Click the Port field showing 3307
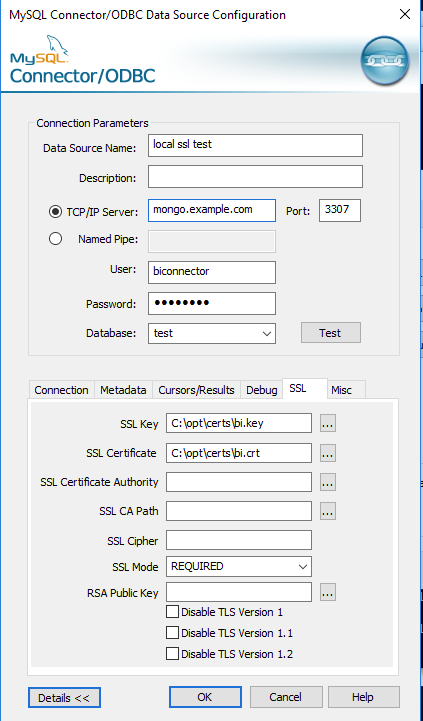The image size is (423, 721). click(340, 210)
